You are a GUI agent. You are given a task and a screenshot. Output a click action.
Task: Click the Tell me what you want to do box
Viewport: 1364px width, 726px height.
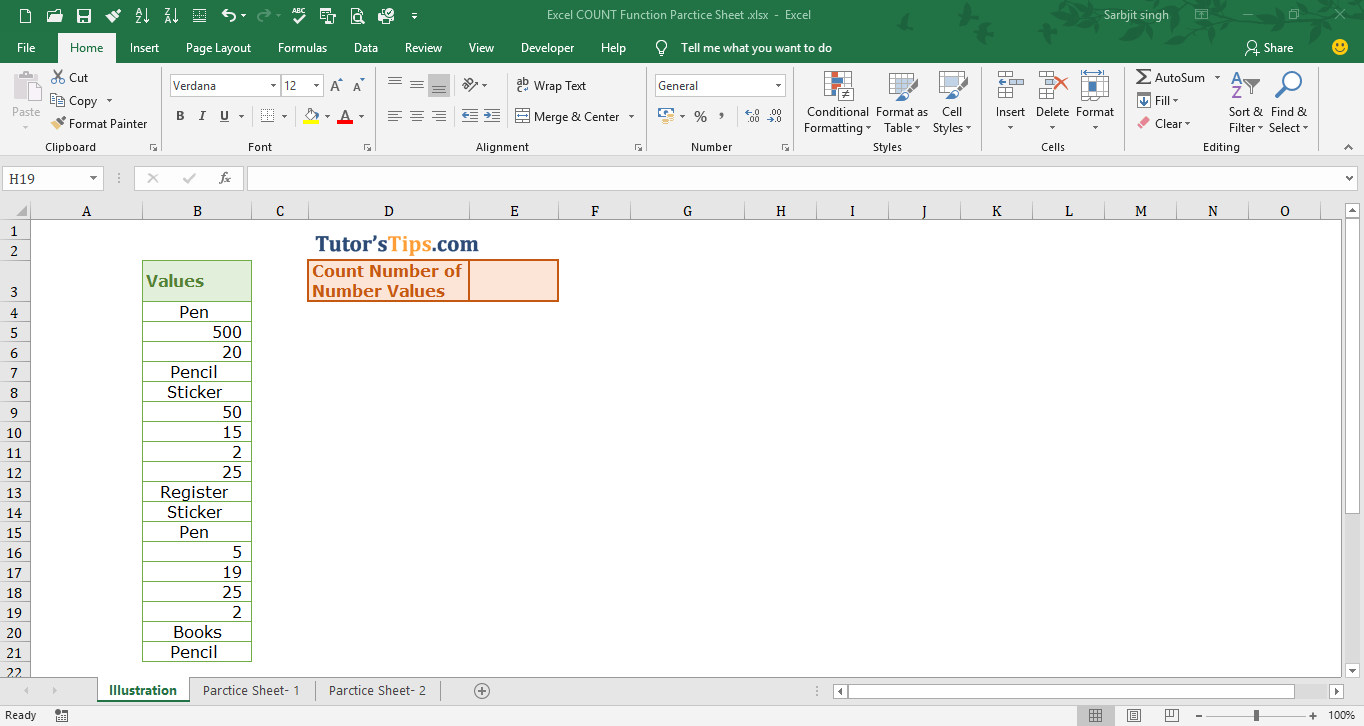coord(755,48)
